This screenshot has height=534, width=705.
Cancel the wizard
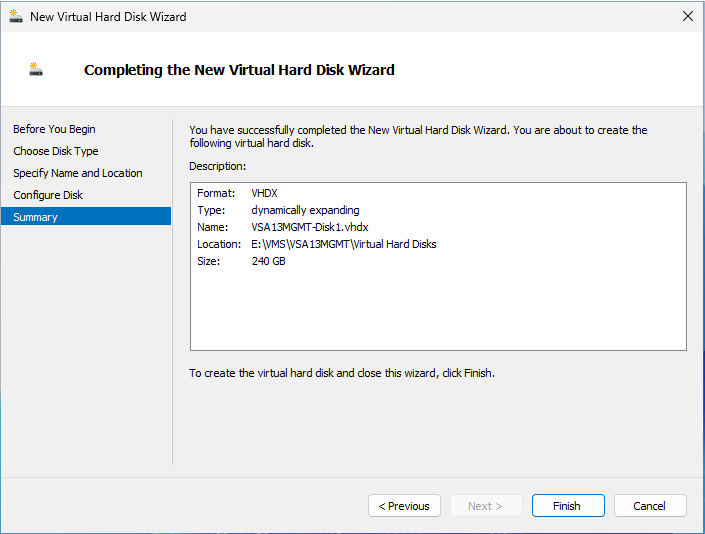pos(650,506)
